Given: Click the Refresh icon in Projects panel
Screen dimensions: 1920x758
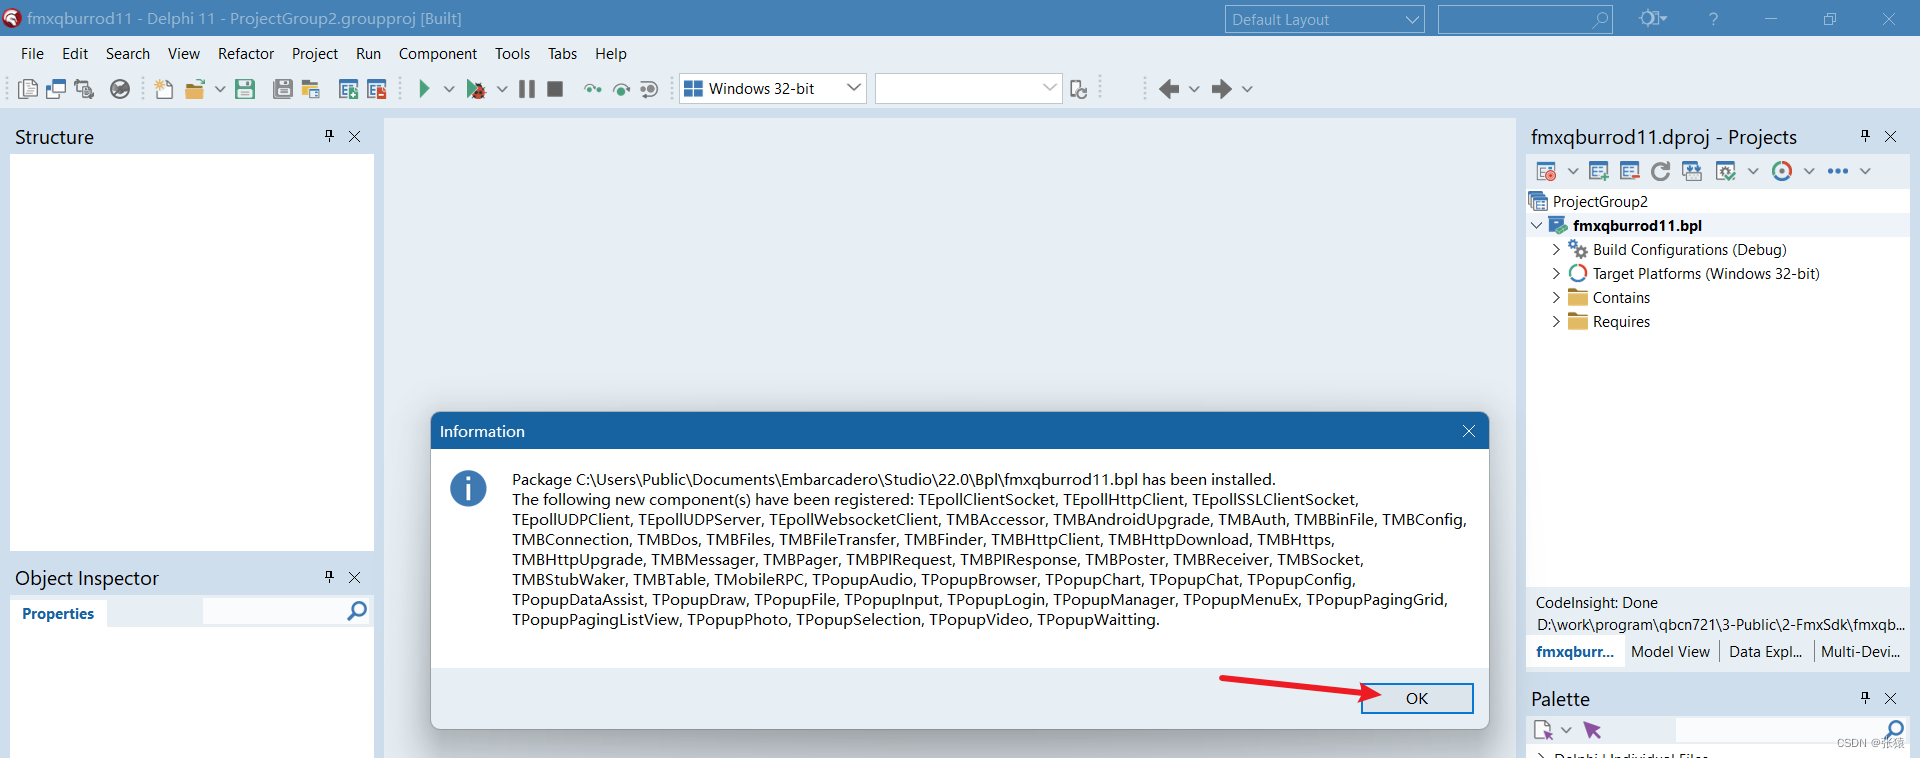Looking at the screenshot, I should coord(1660,171).
